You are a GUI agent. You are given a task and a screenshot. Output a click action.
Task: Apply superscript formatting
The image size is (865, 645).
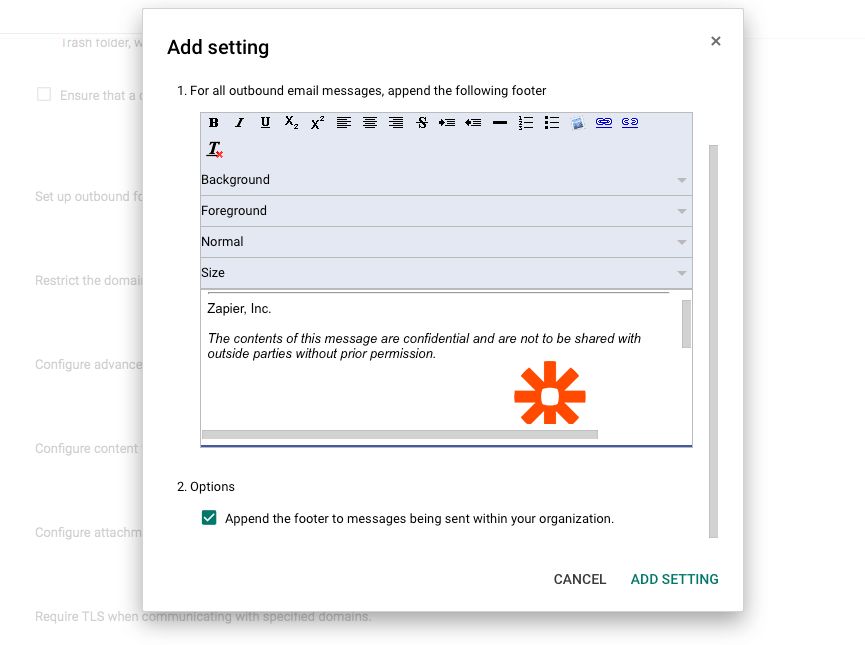(x=317, y=123)
